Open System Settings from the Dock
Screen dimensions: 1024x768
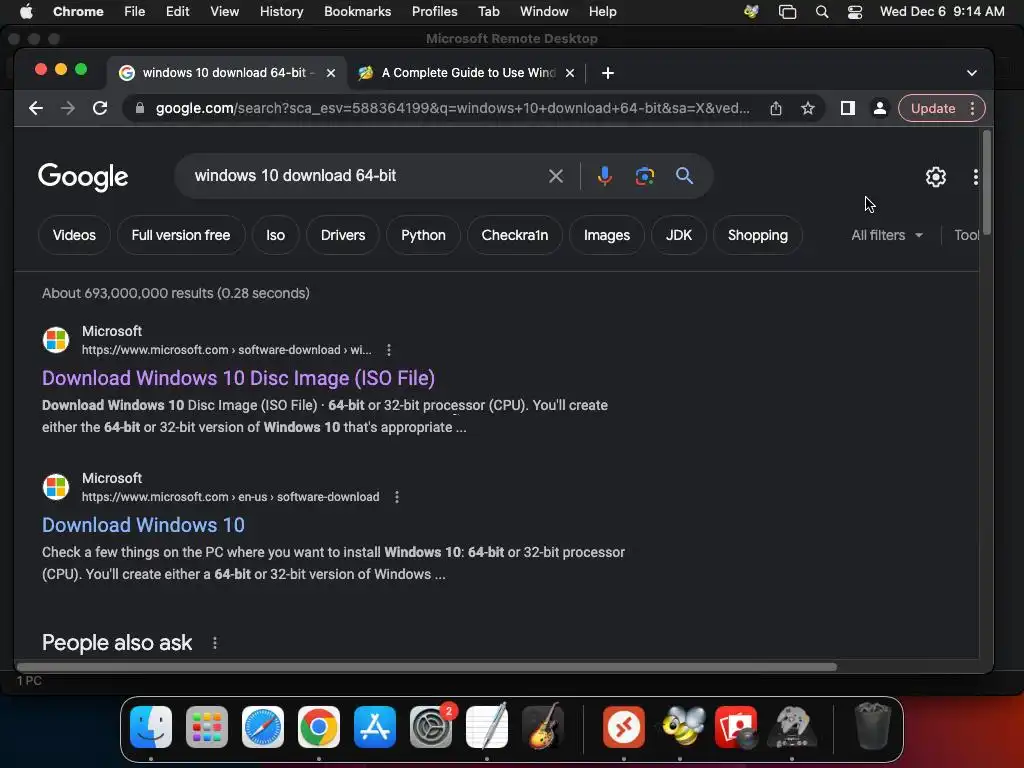(x=431, y=727)
